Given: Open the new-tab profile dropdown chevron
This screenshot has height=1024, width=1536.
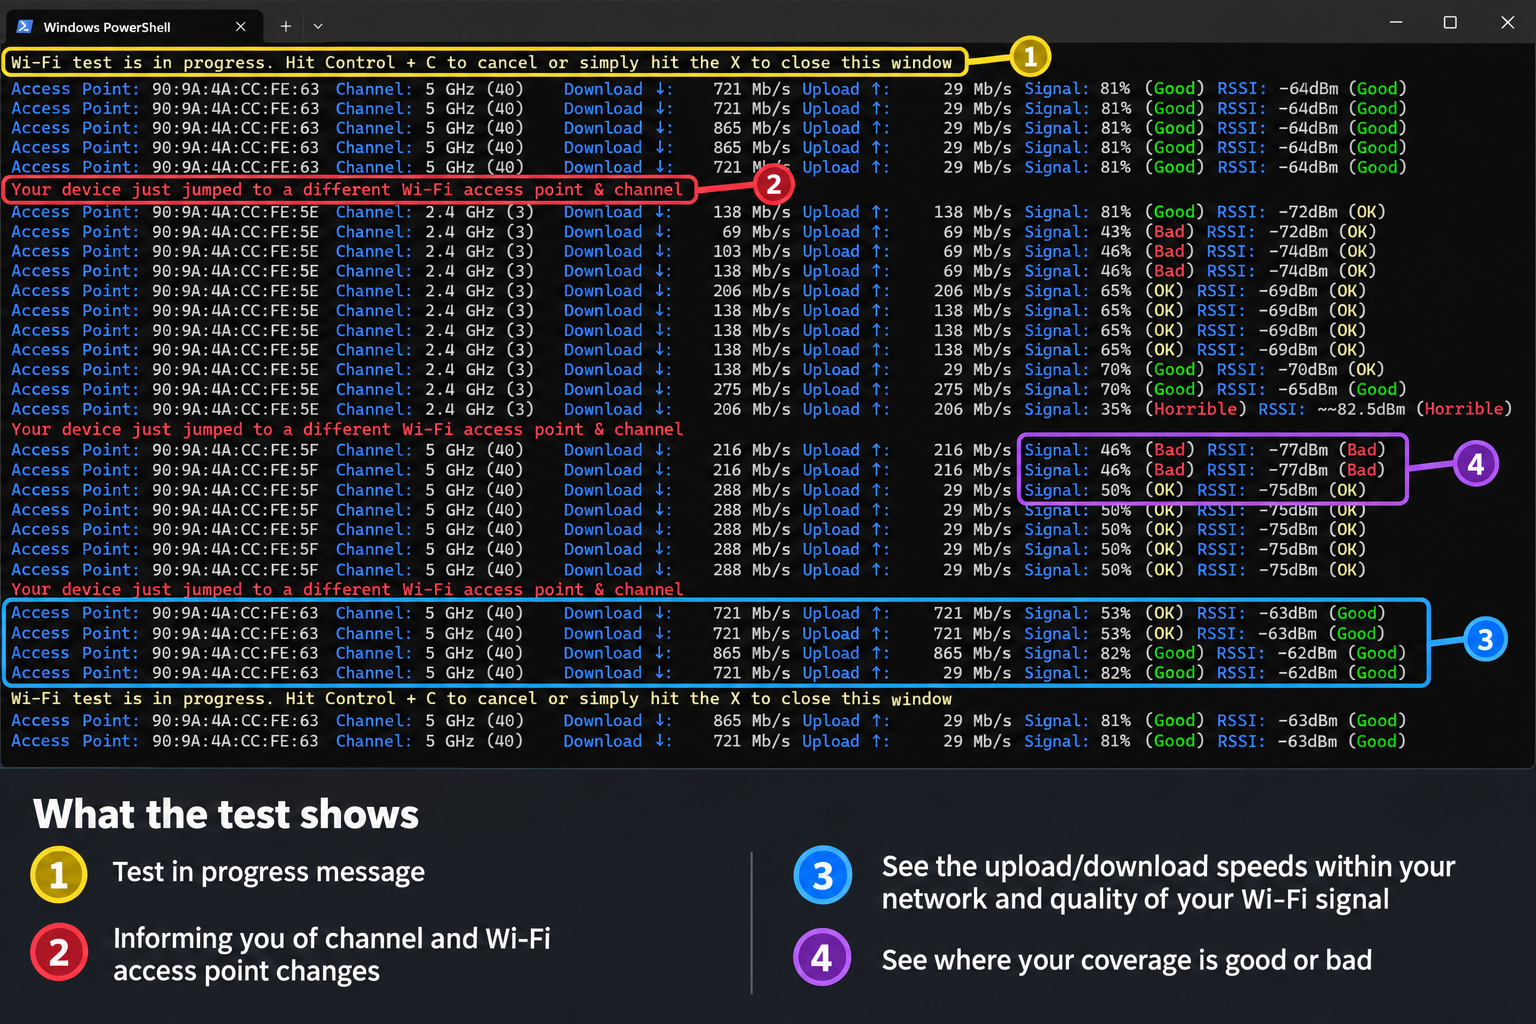Looking at the screenshot, I should click(318, 26).
